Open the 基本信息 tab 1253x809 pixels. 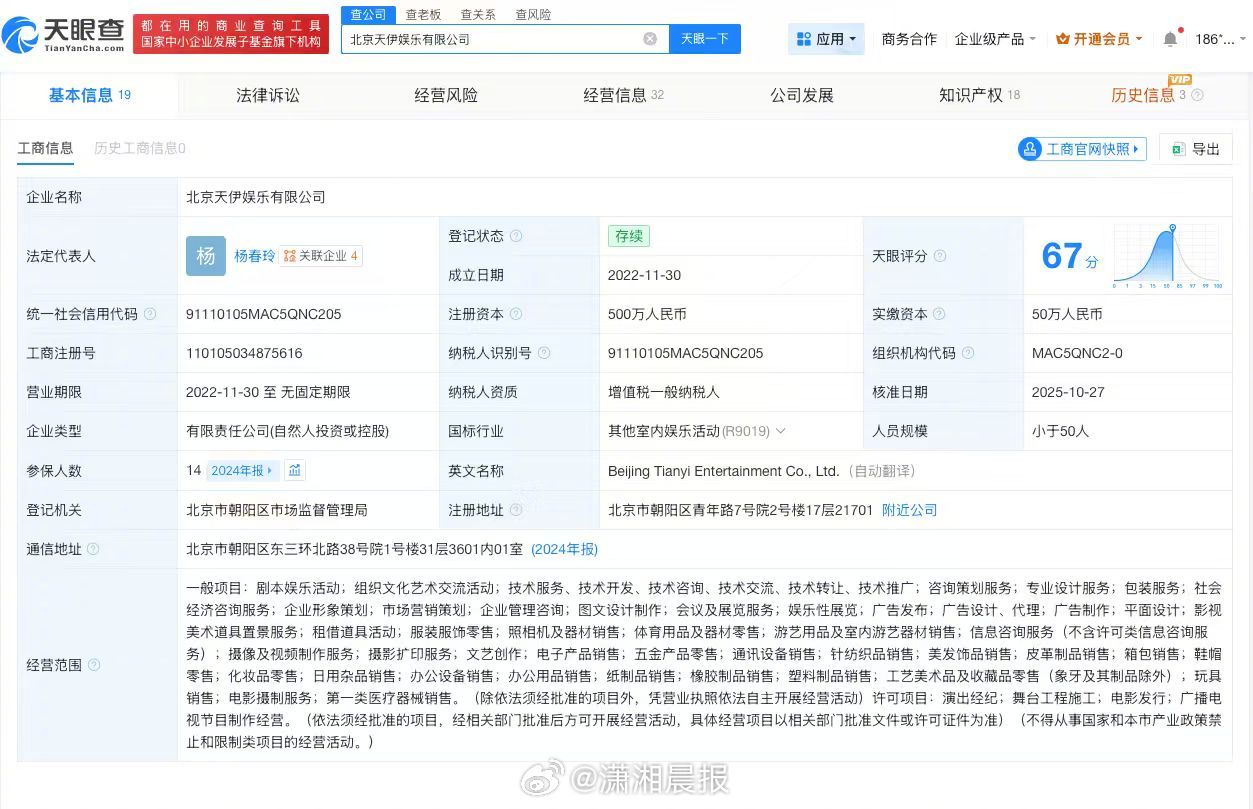tap(90, 95)
